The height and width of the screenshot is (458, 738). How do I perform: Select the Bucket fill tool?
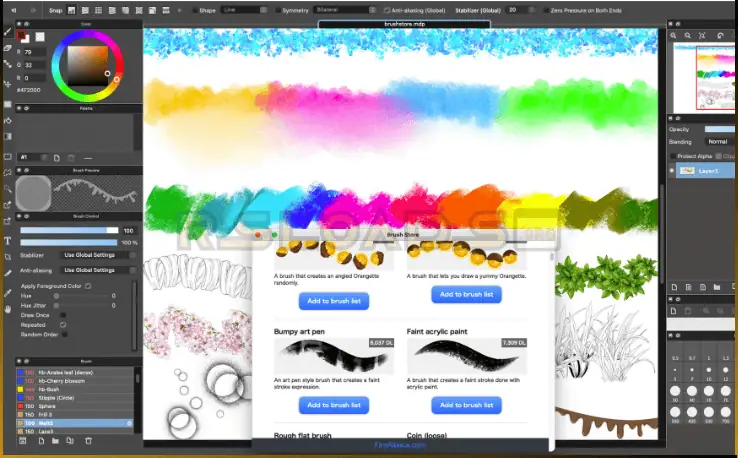tap(7, 120)
